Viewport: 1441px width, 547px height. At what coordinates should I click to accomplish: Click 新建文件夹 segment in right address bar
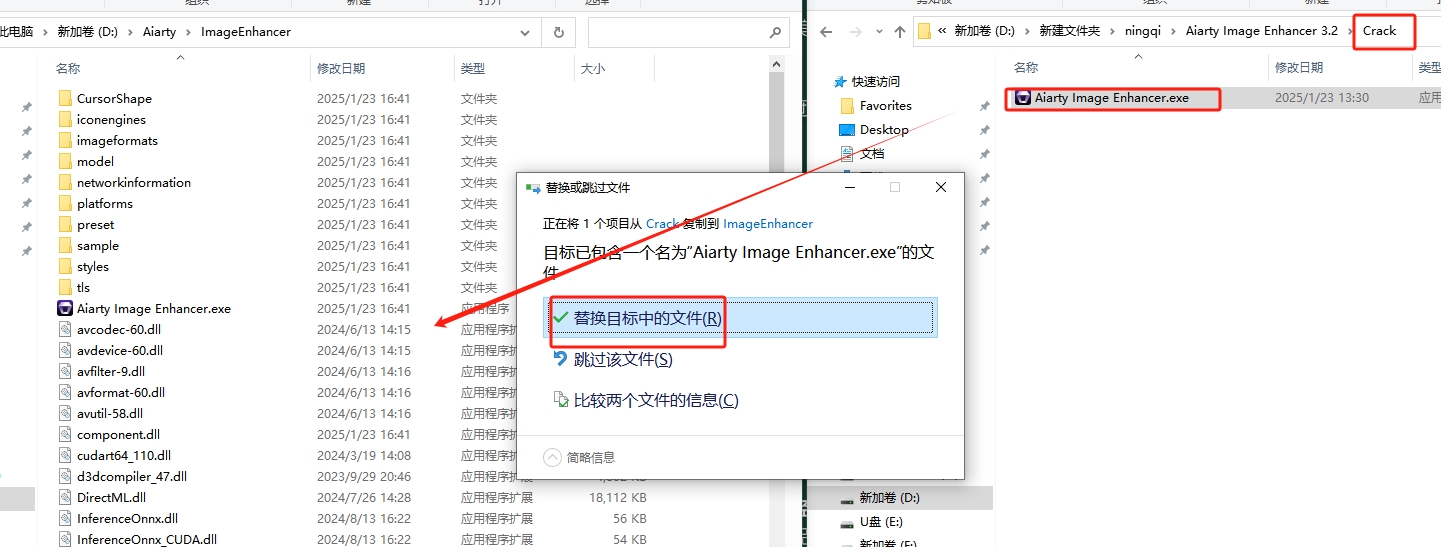pos(1069,31)
